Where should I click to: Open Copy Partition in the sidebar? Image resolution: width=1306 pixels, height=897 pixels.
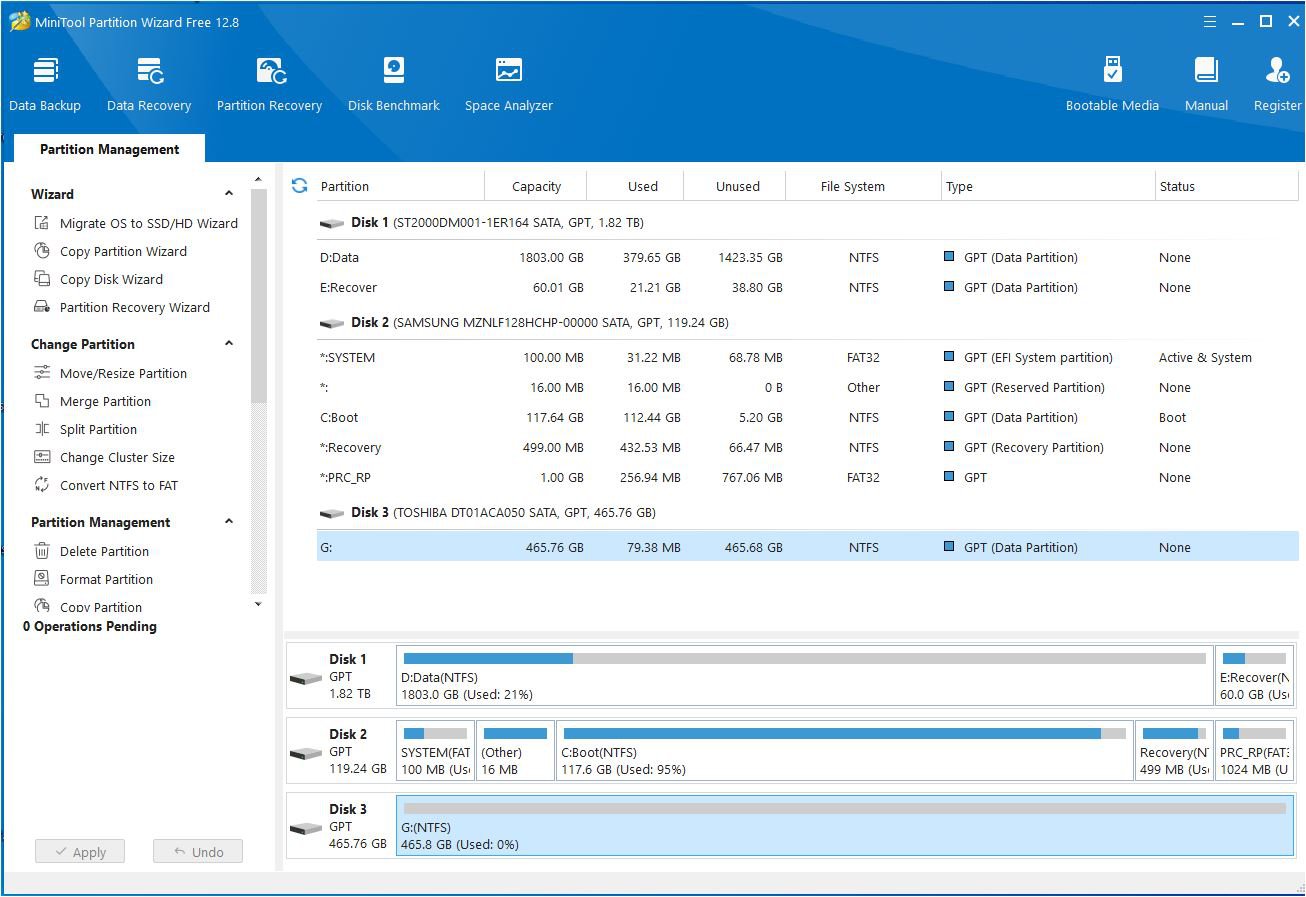[x=101, y=607]
